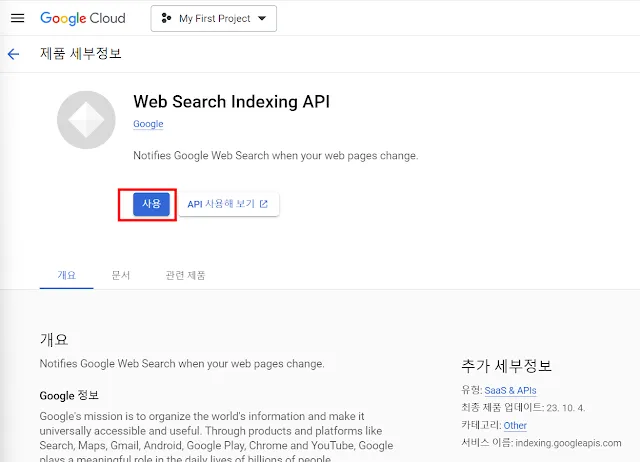
Task: Click the external link icon on API 사용해 보기
Action: coord(264,204)
